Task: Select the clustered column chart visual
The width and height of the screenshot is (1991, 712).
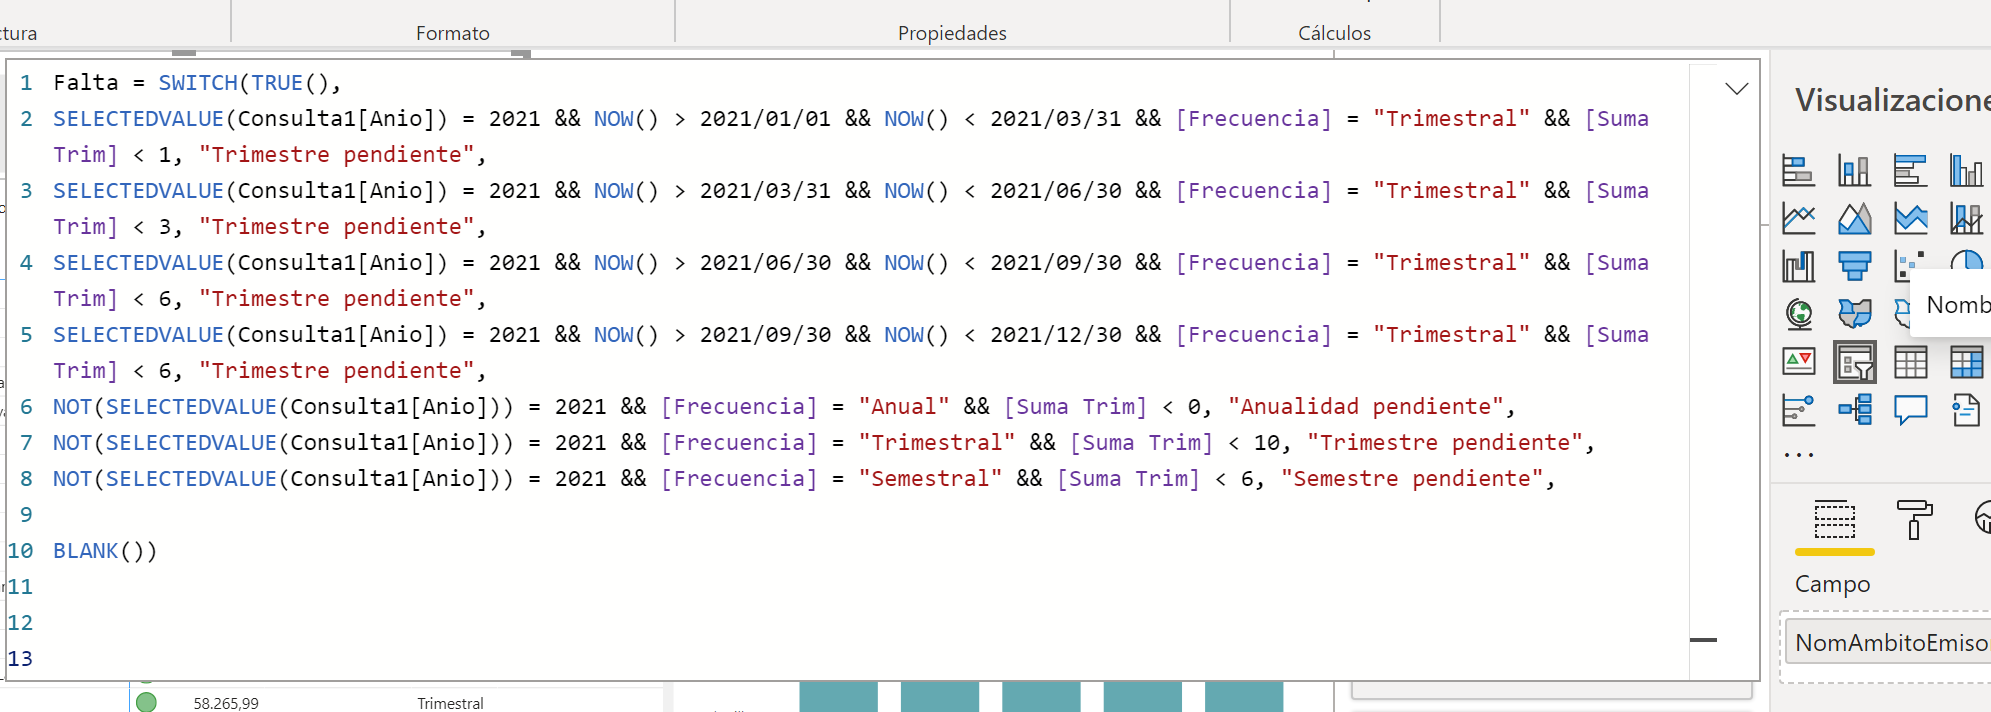Action: pyautogui.click(x=1966, y=170)
